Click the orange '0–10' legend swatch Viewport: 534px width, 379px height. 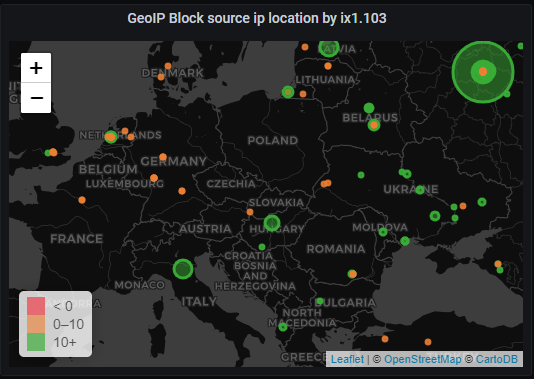point(36,324)
